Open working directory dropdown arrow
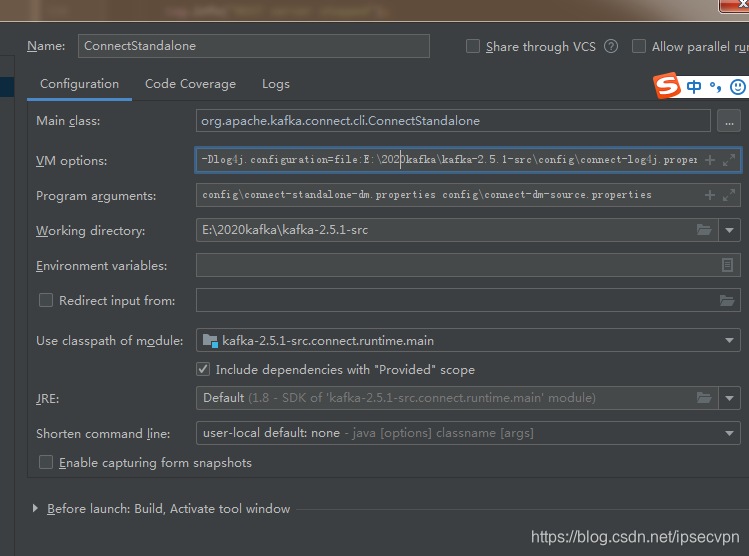749x556 pixels. point(729,230)
